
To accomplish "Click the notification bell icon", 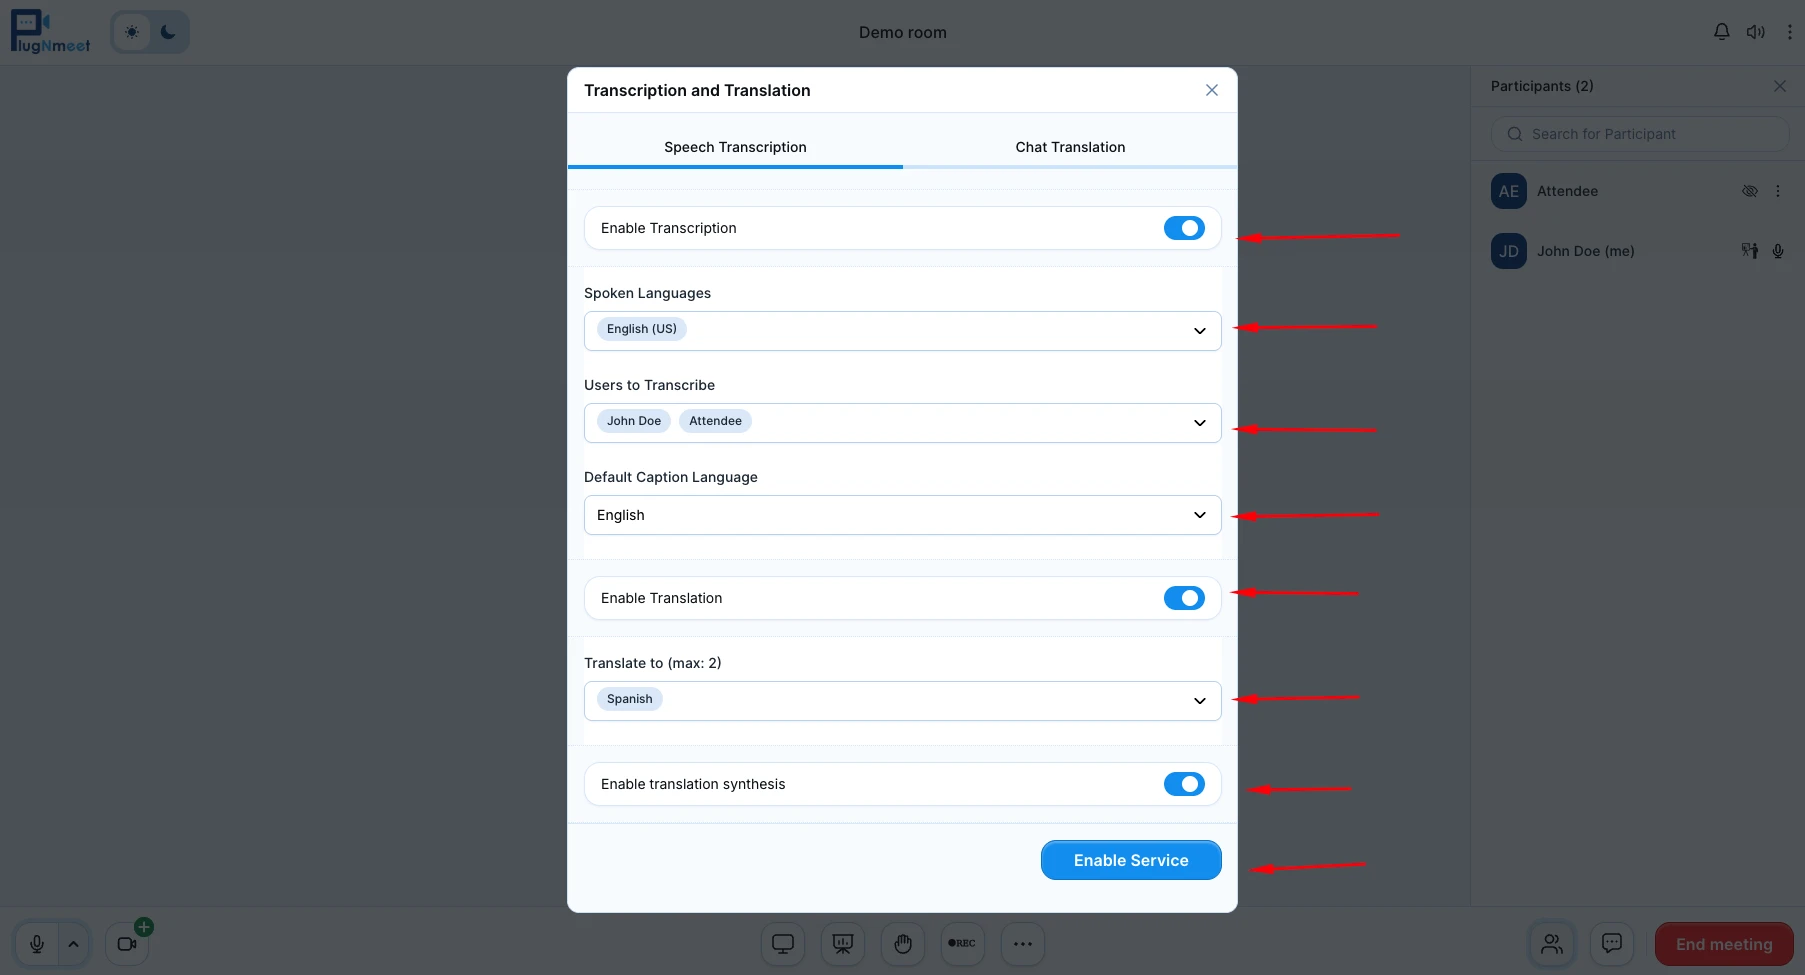I will (1721, 32).
